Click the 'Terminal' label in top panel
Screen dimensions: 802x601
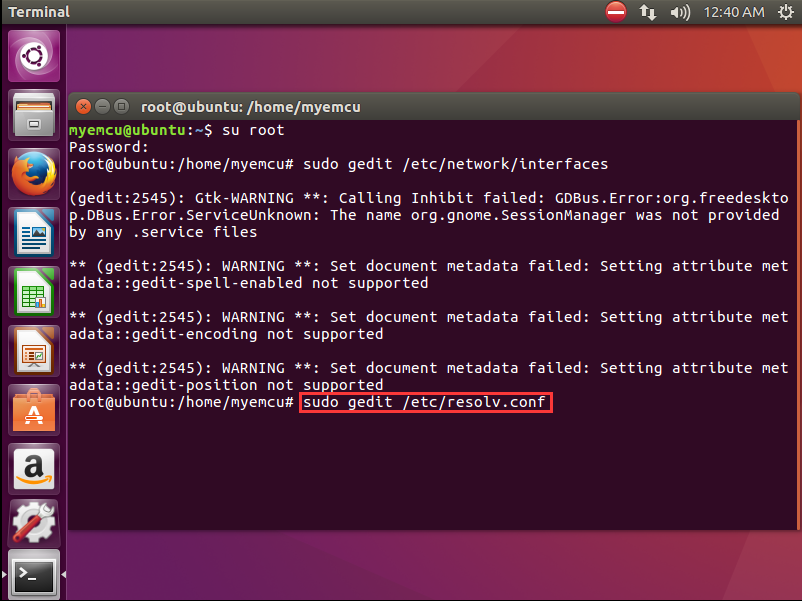coord(39,12)
